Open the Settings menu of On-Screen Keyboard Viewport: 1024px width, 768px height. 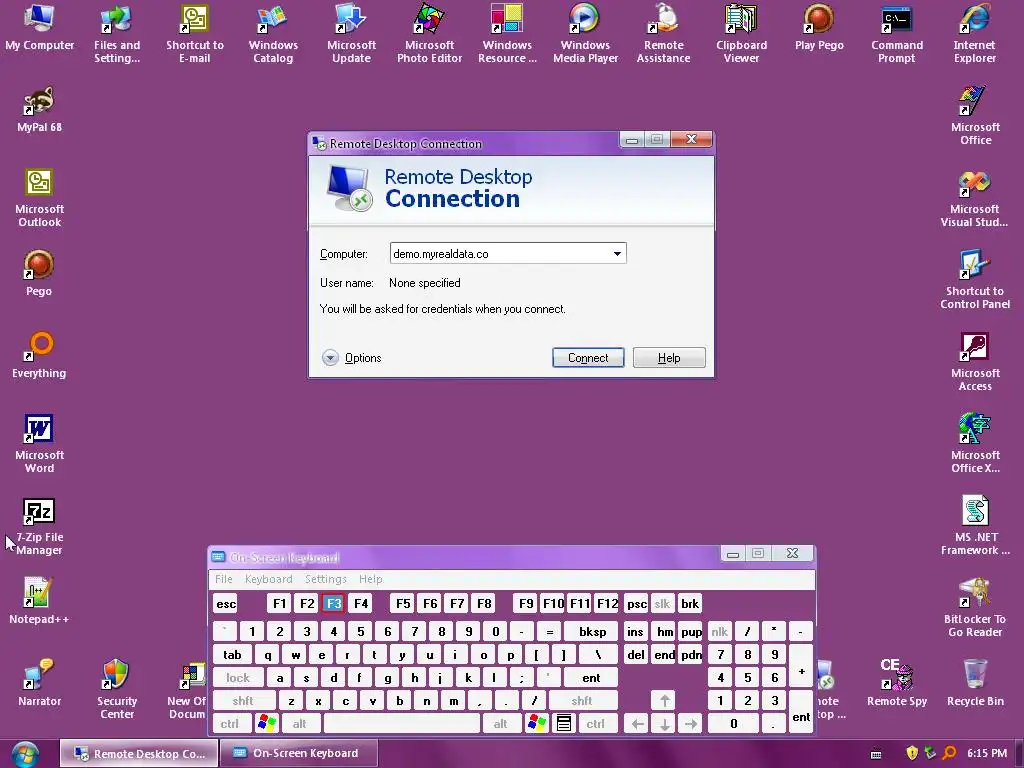pos(325,579)
